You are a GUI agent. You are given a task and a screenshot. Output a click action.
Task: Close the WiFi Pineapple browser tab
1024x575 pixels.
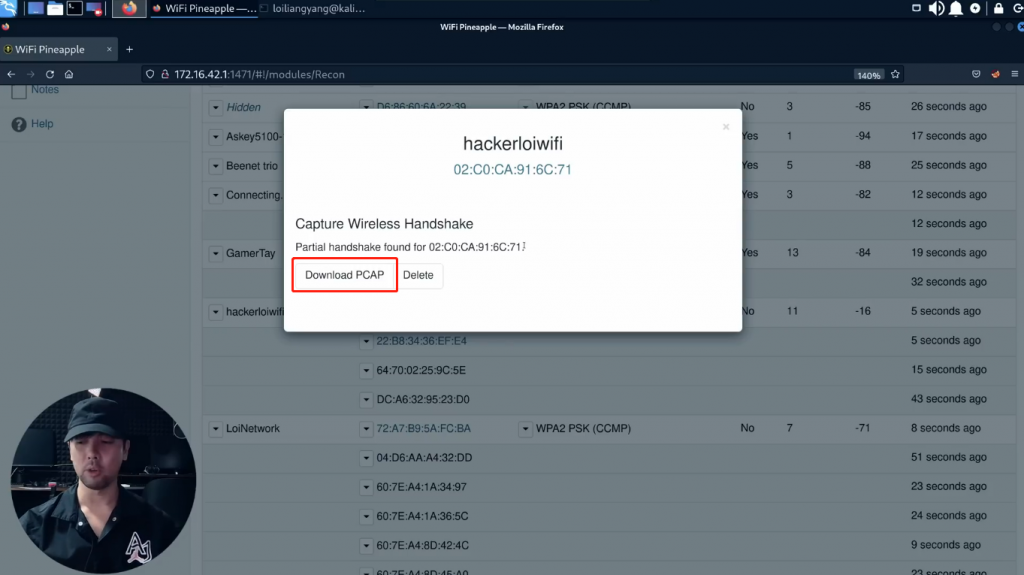109,50
